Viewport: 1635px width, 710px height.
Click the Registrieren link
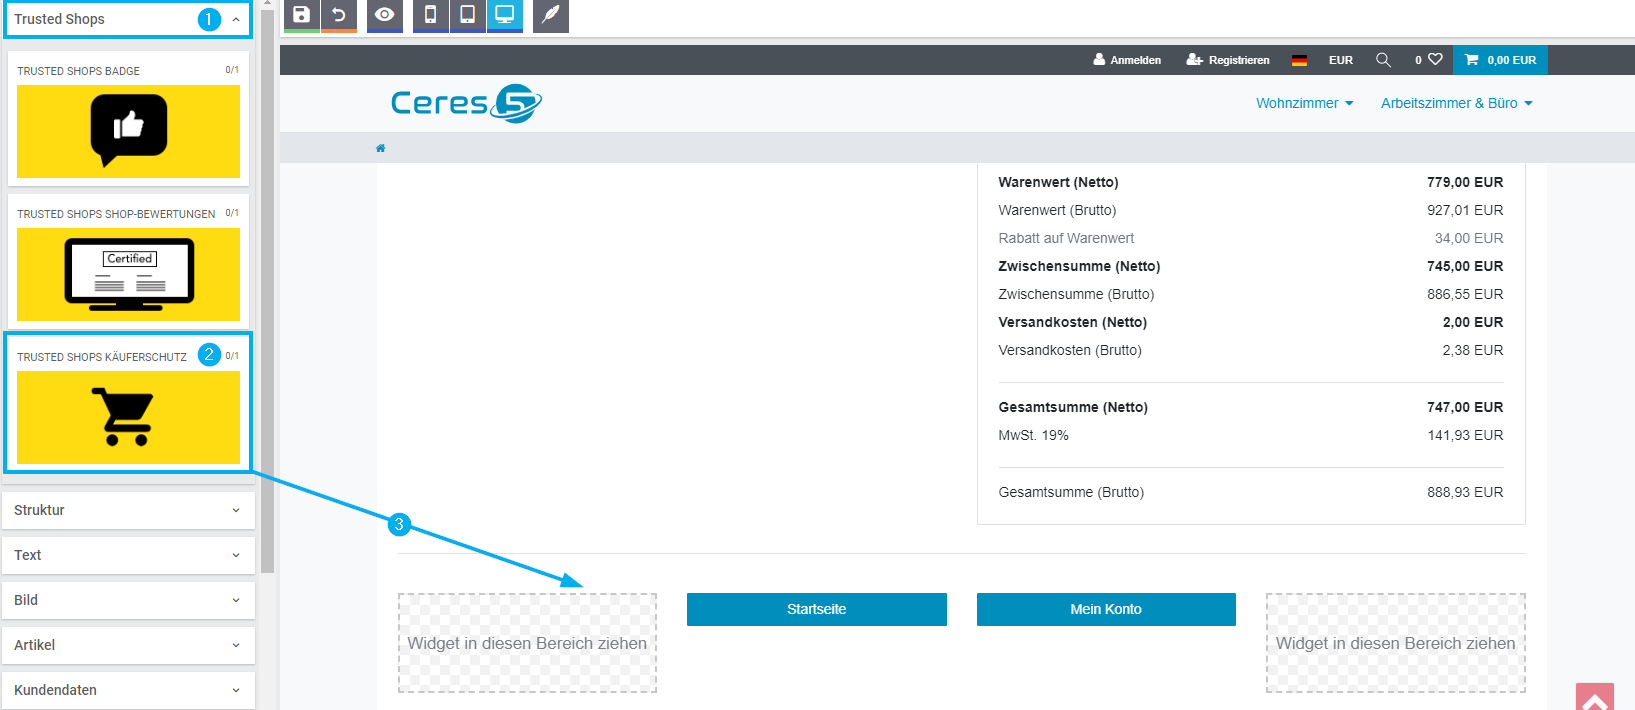pyautogui.click(x=1228, y=60)
